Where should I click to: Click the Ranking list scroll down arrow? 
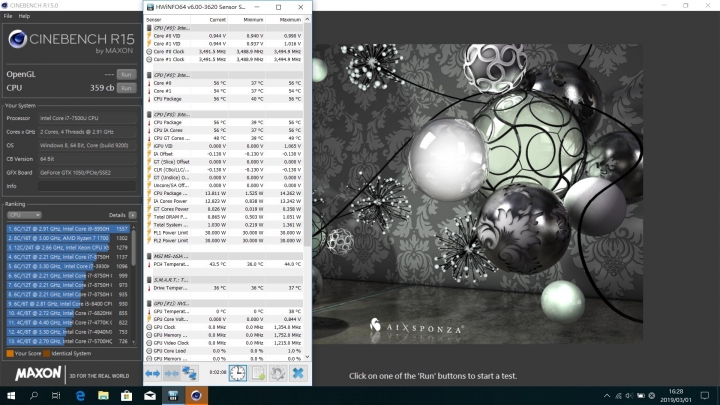click(134, 342)
